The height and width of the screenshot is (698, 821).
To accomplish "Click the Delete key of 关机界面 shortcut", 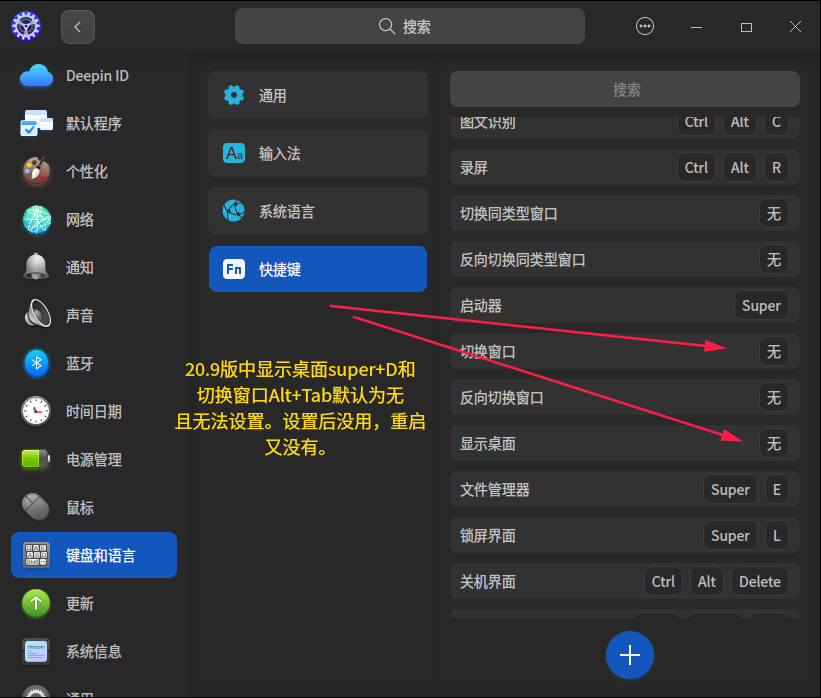I will [759, 582].
